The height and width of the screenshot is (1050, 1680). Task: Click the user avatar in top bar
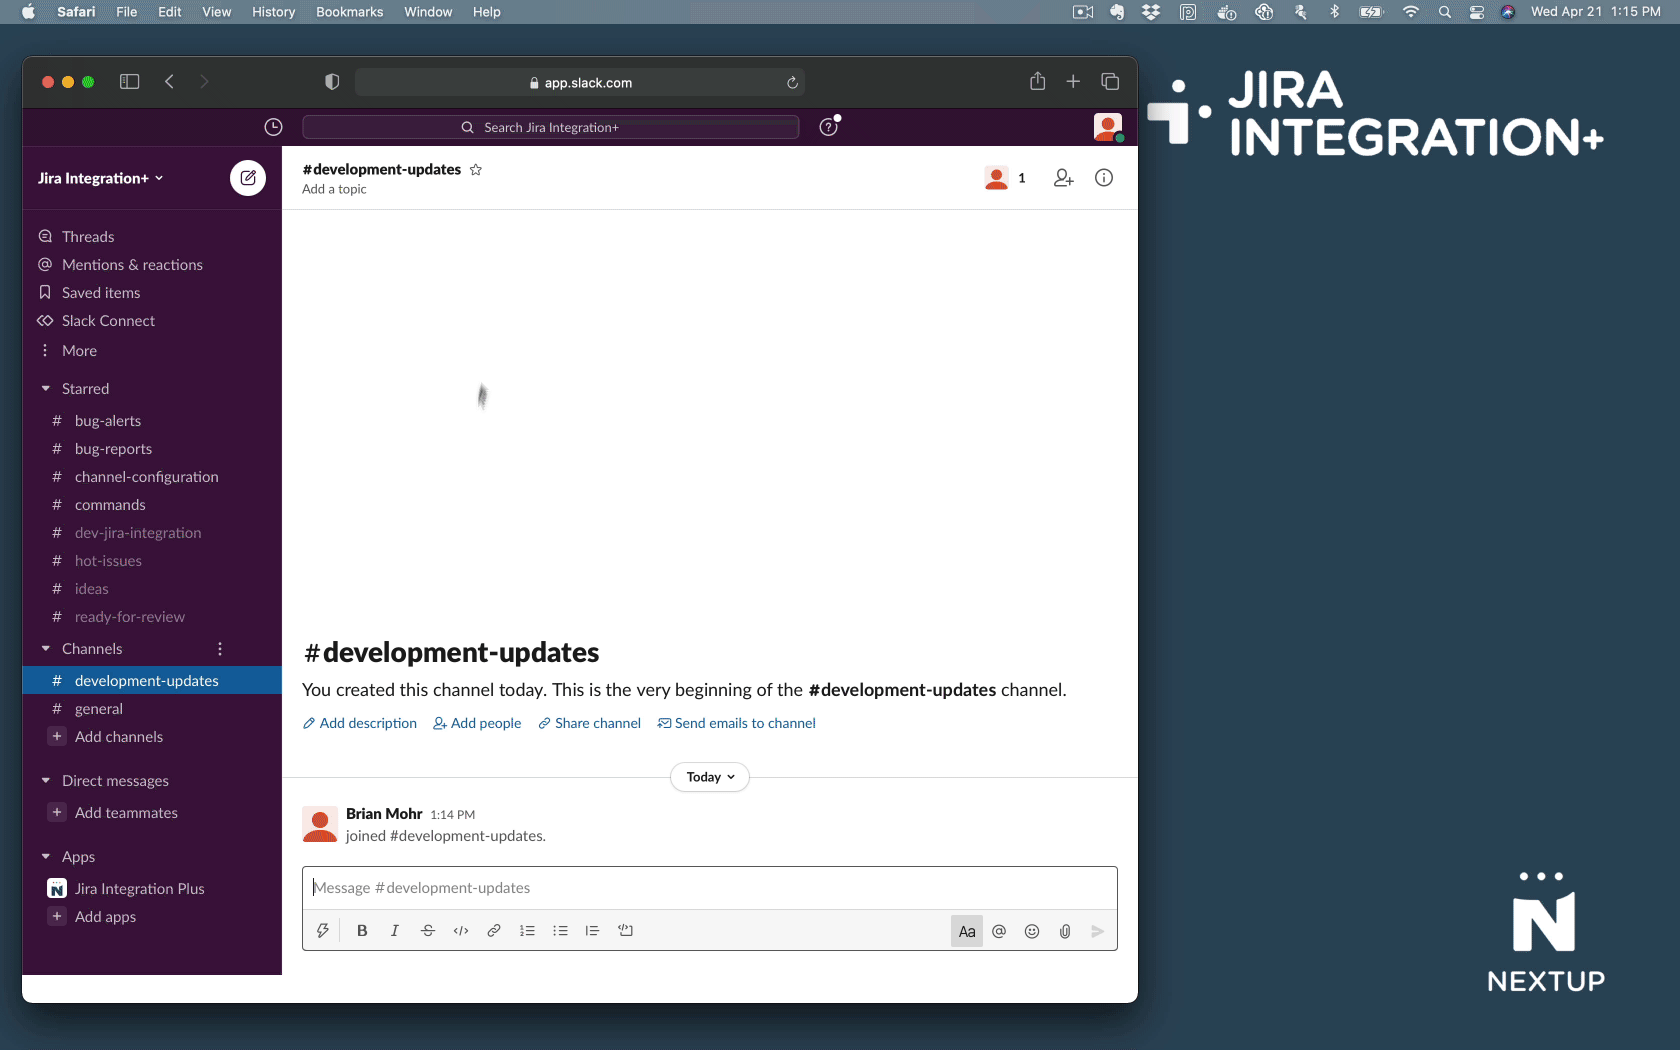(1107, 127)
